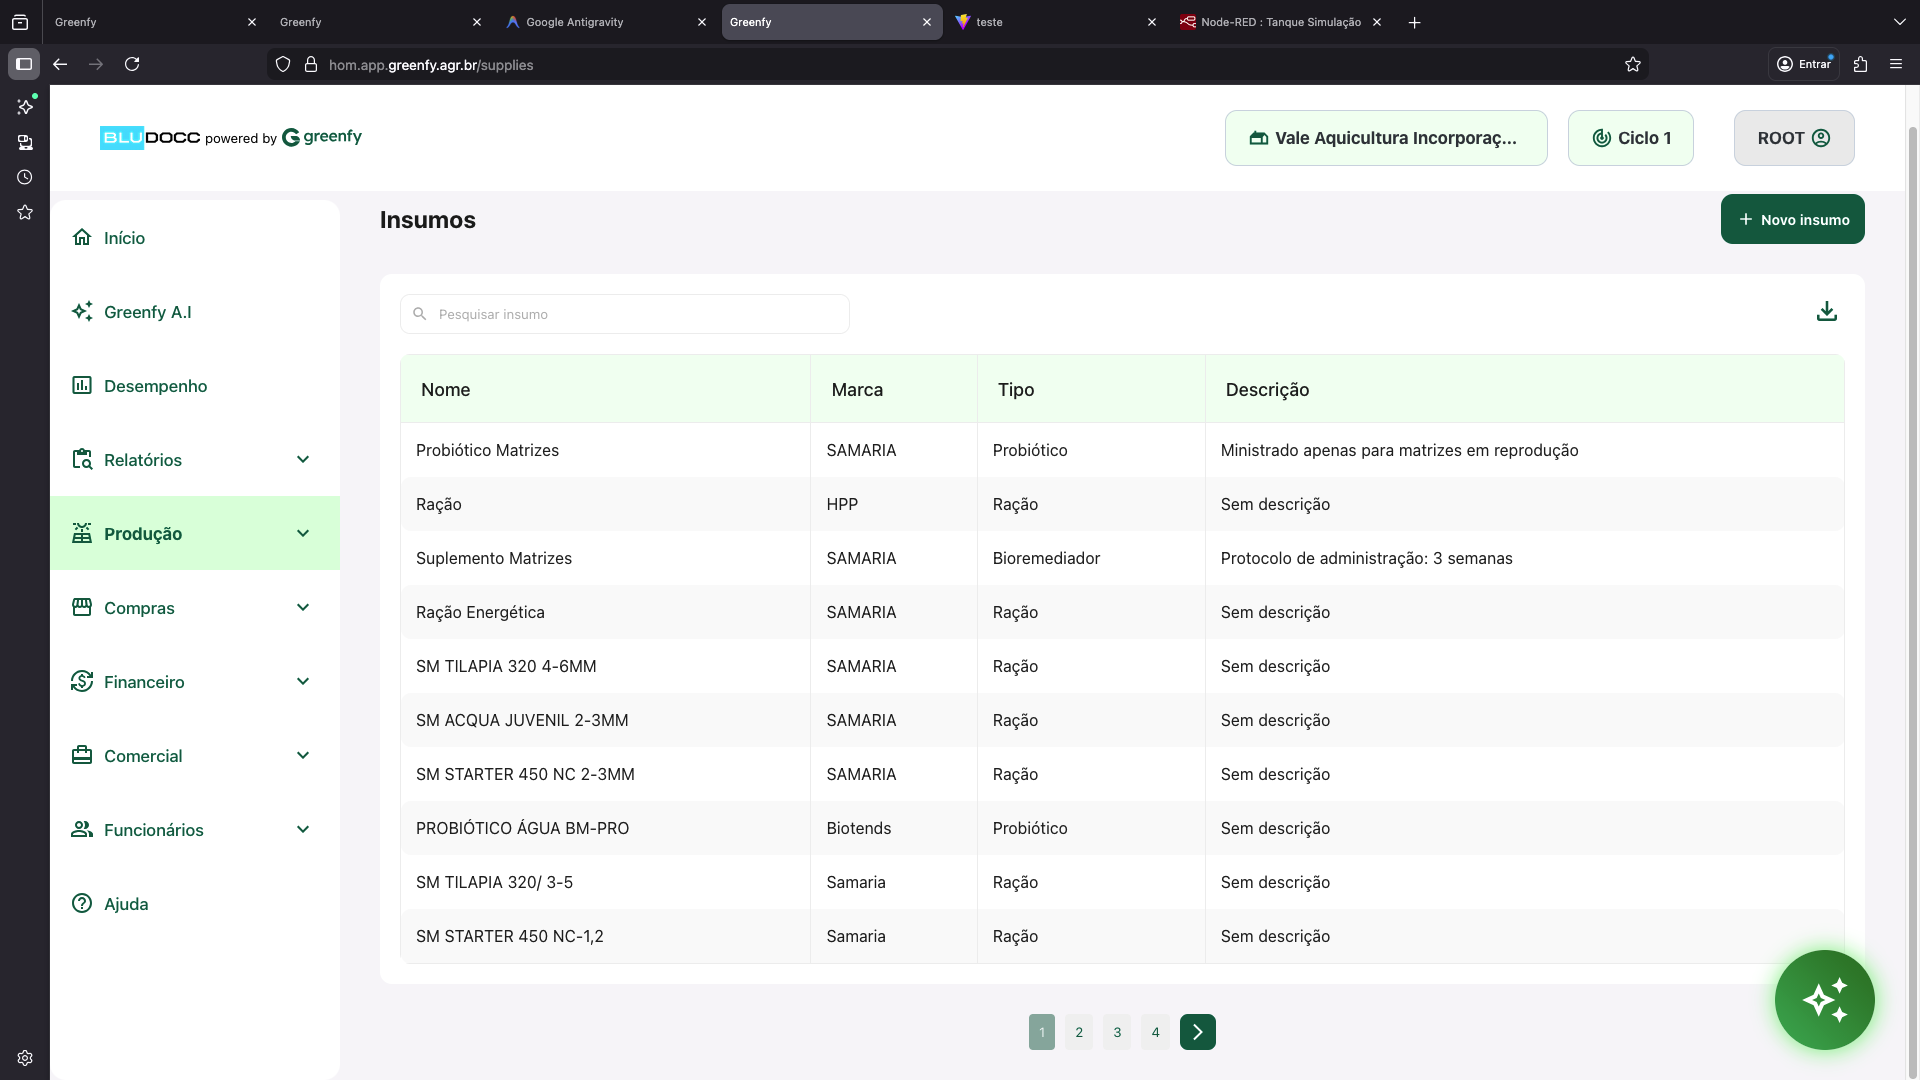Collapse the Produção section chevron
The height and width of the screenshot is (1080, 1920).
click(x=303, y=533)
